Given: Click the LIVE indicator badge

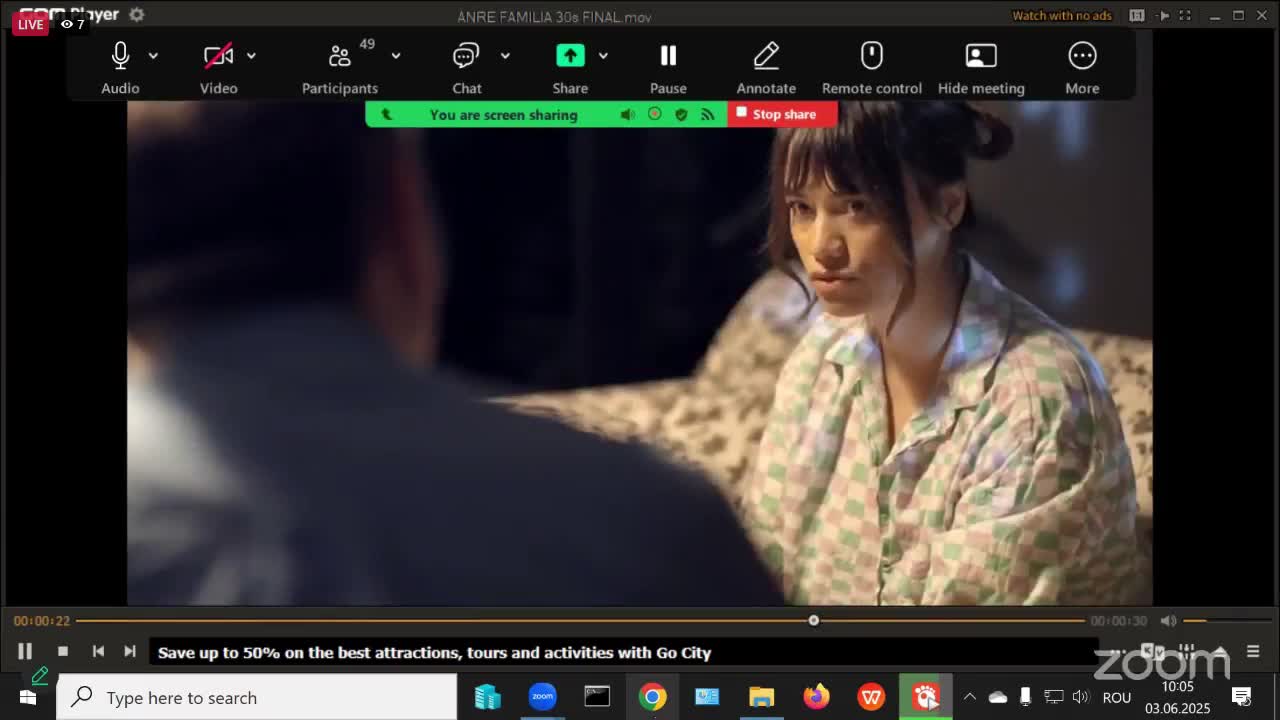Looking at the screenshot, I should click(x=30, y=24).
